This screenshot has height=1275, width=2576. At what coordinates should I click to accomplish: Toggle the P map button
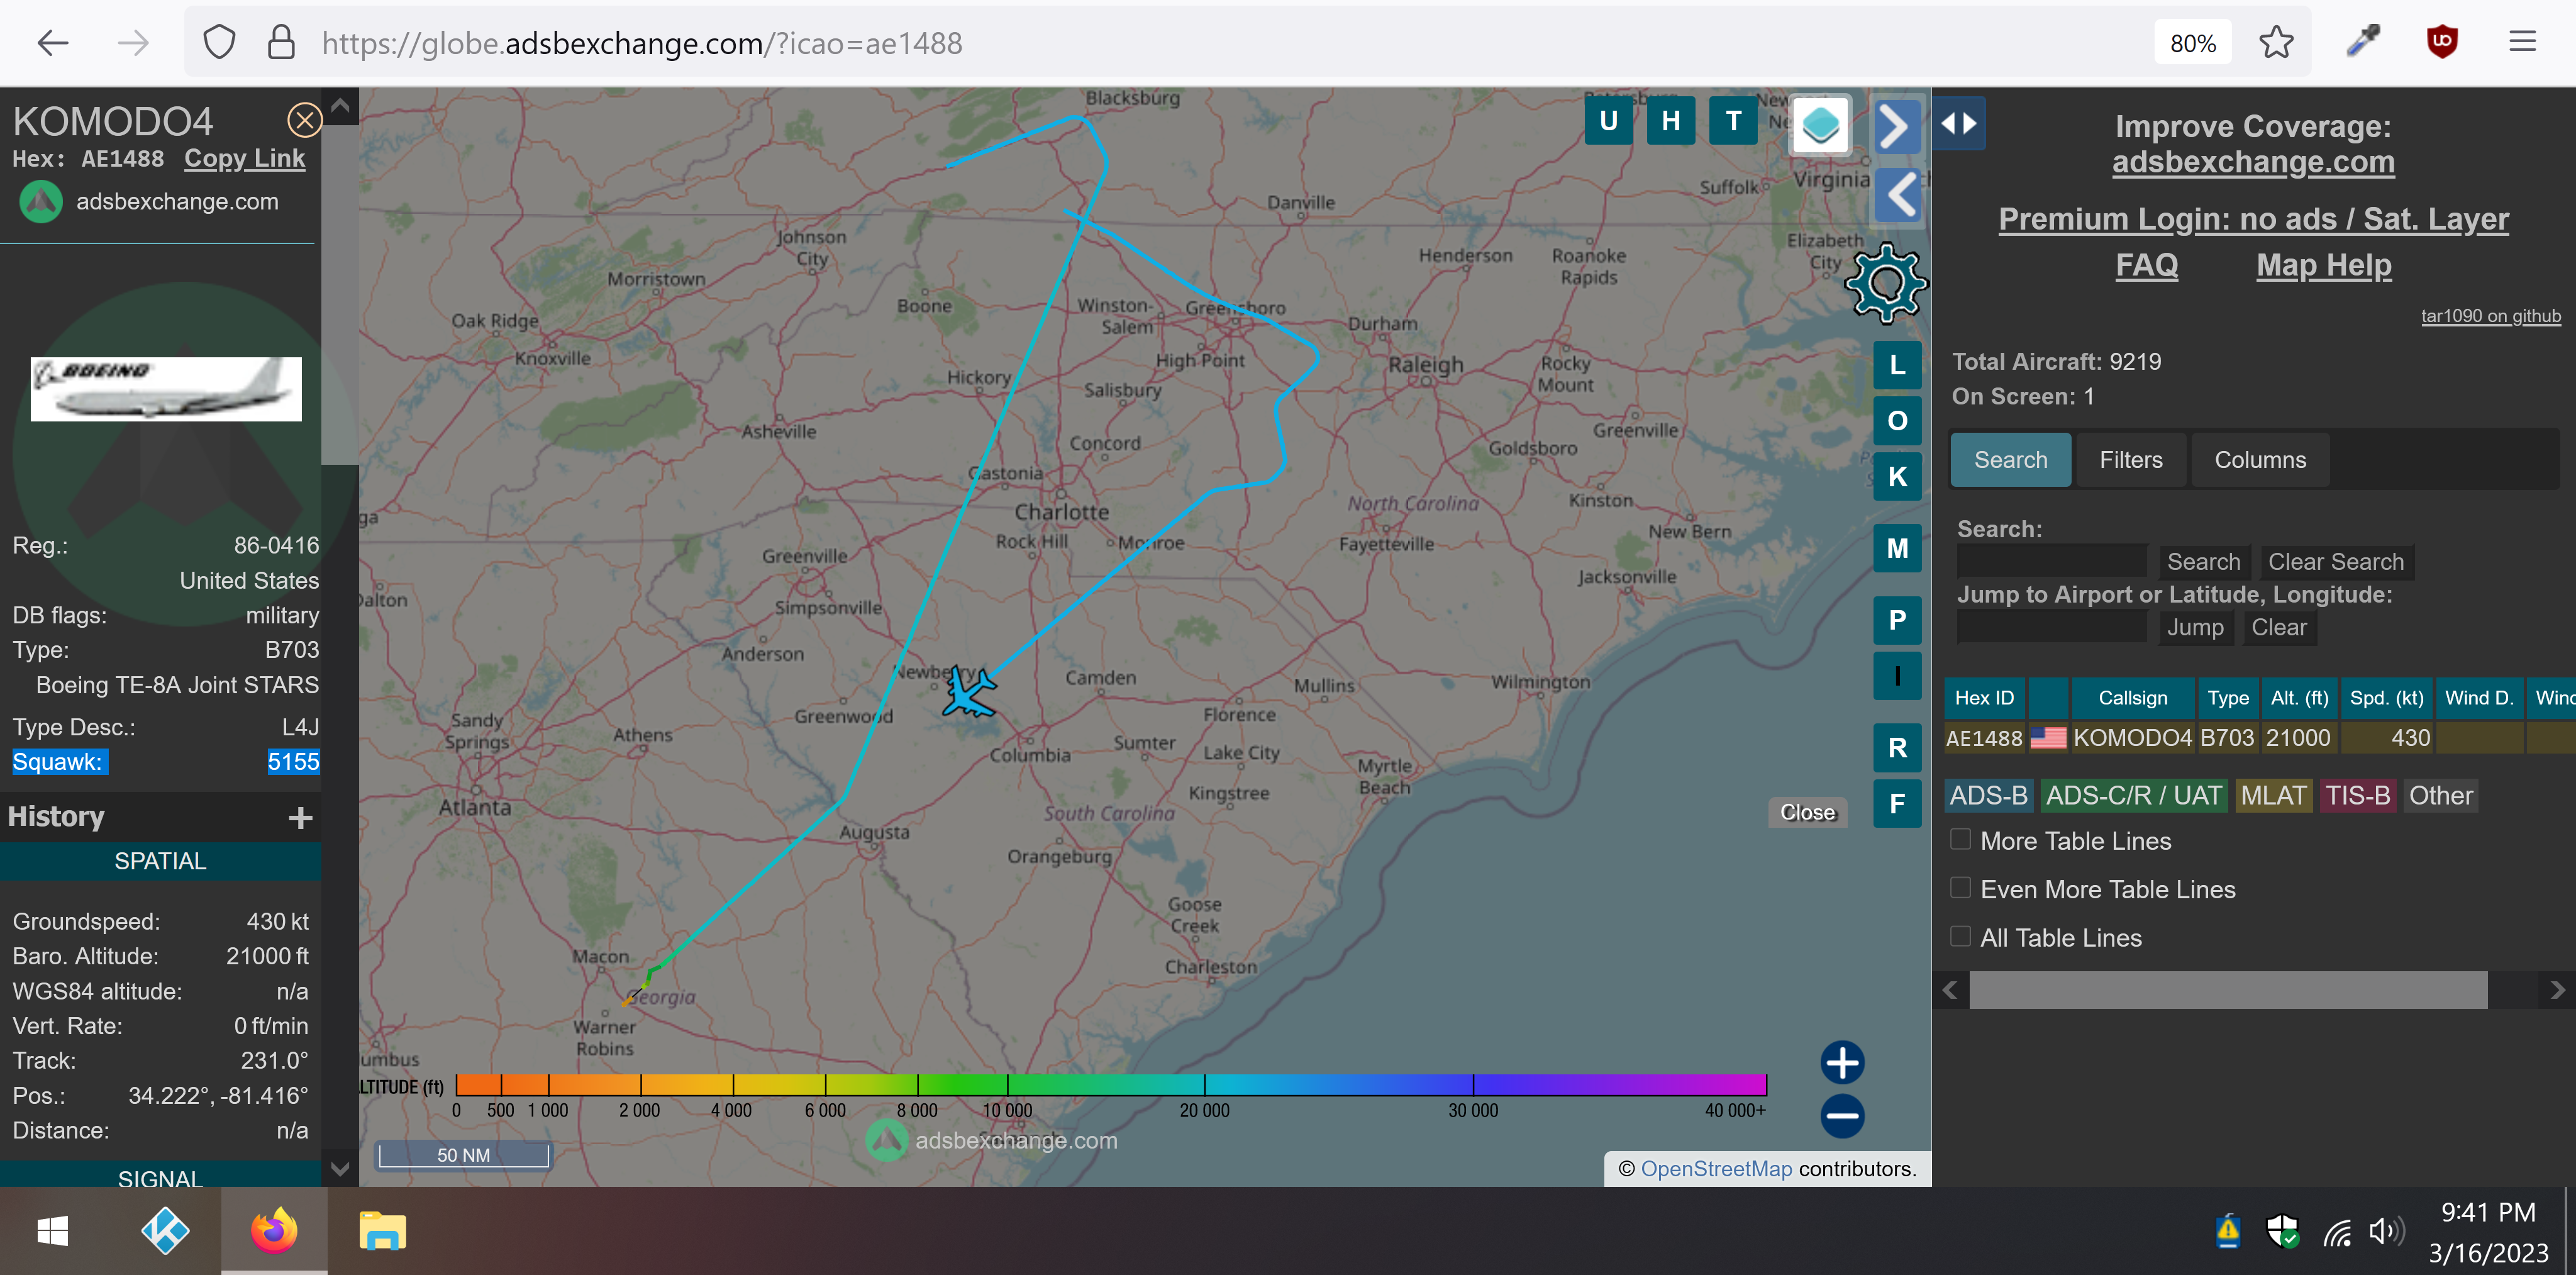1897,620
